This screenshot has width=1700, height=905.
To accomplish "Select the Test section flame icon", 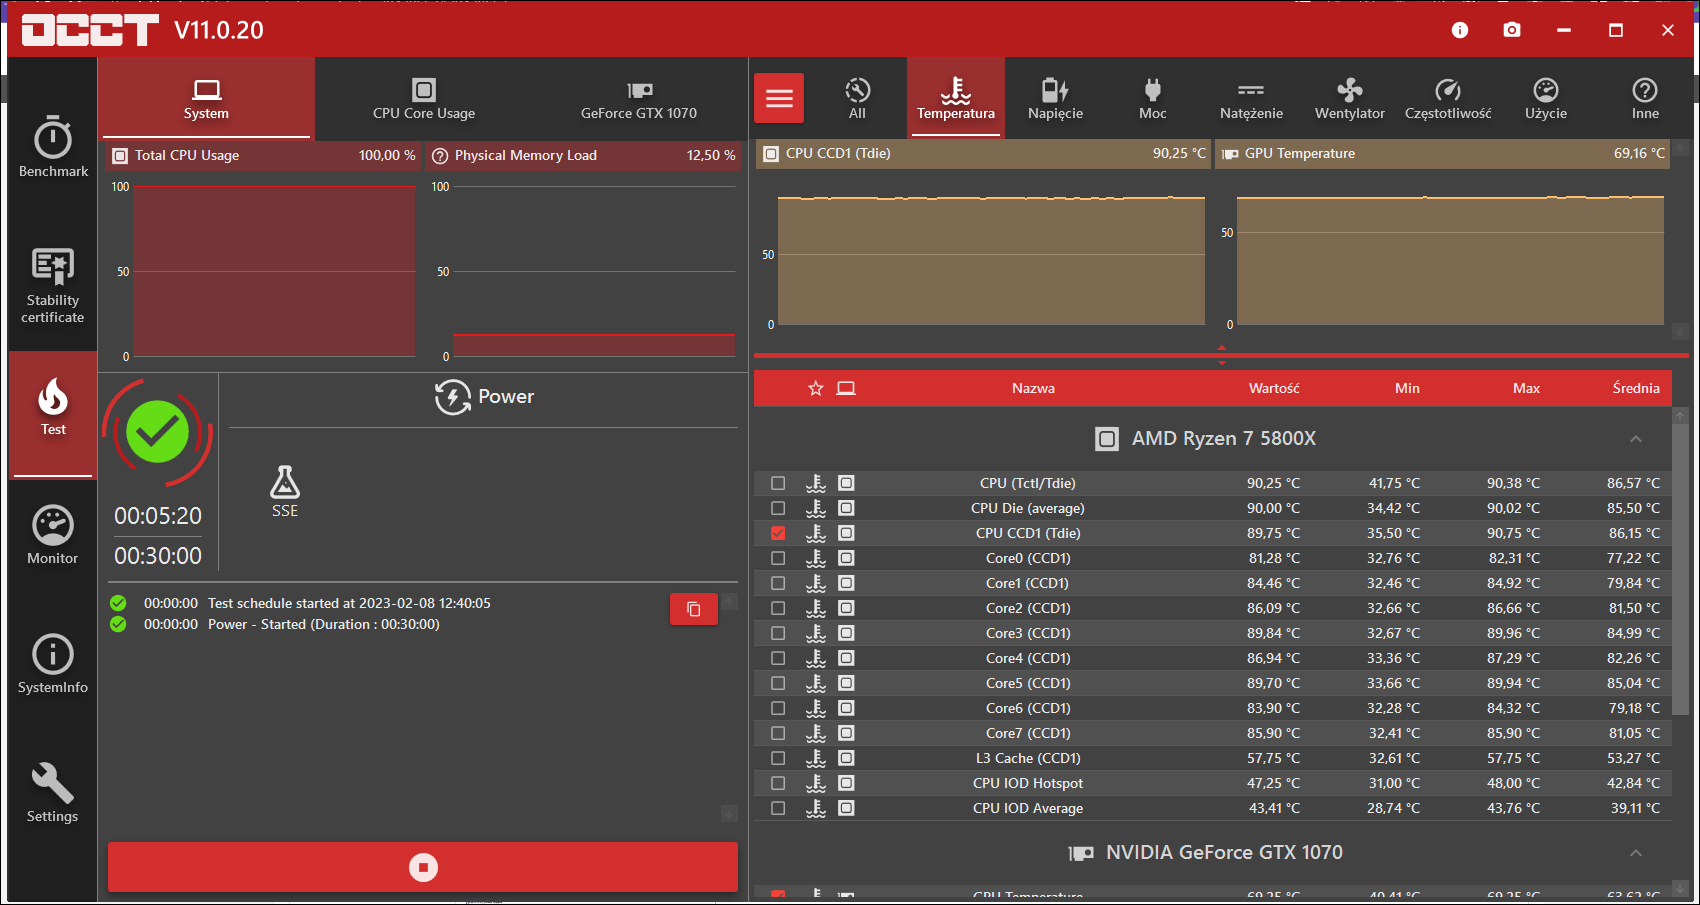I will (53, 396).
